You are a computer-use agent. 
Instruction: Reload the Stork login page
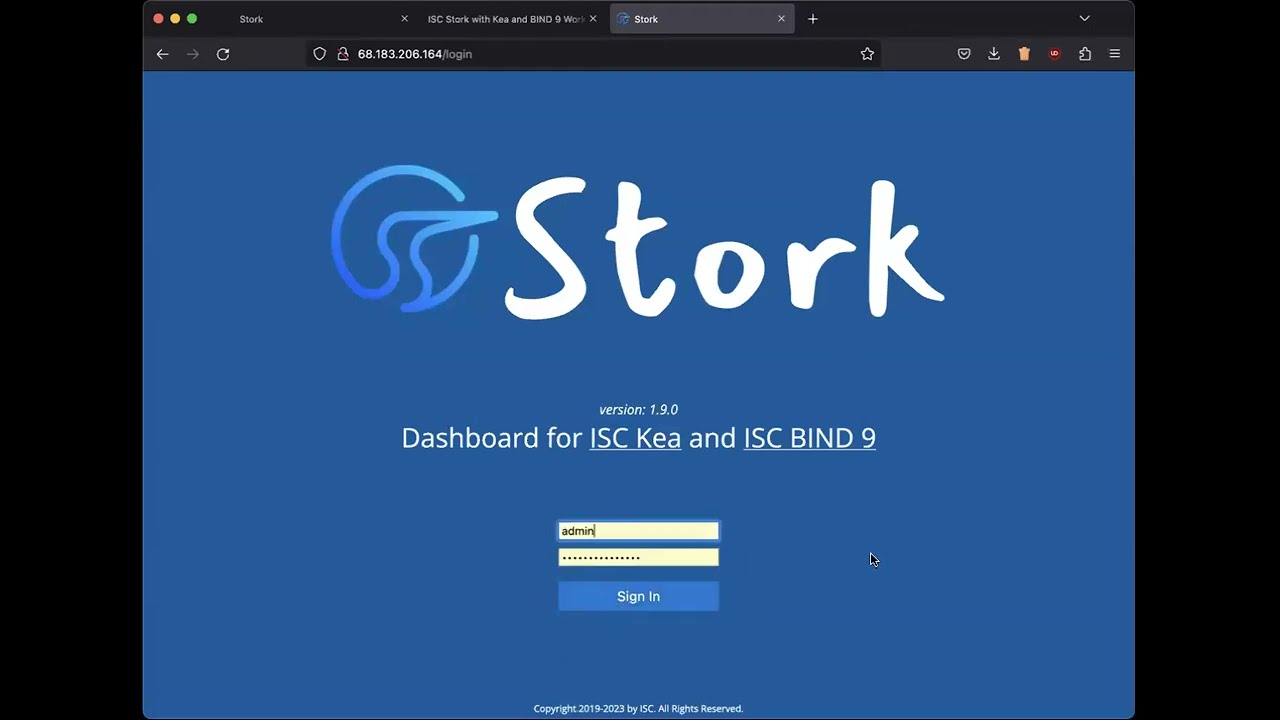pyautogui.click(x=223, y=54)
